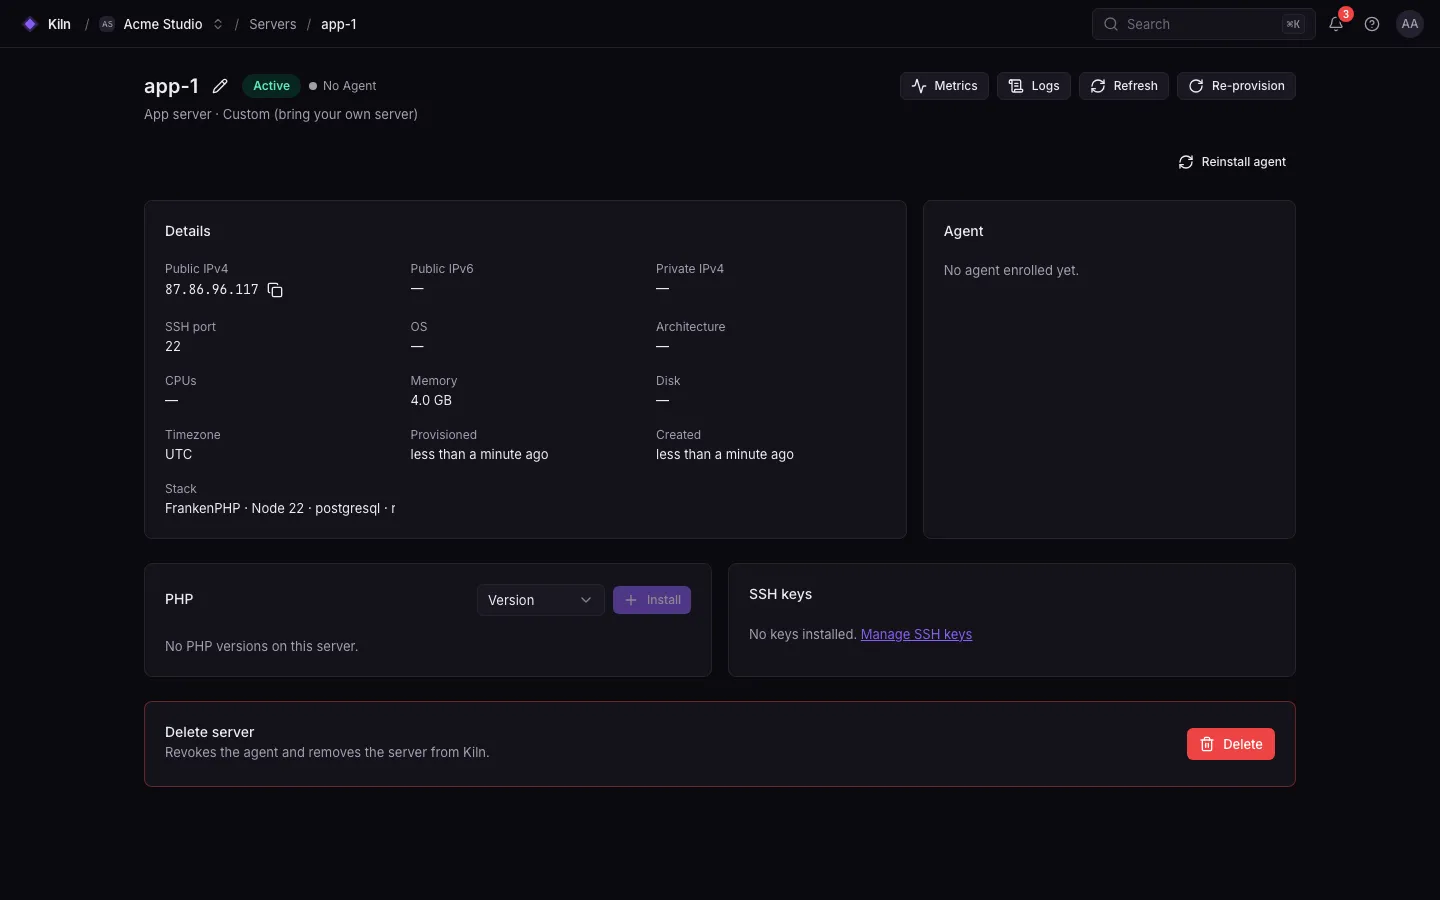Click the Kiln breadcrumb label

pos(59,24)
